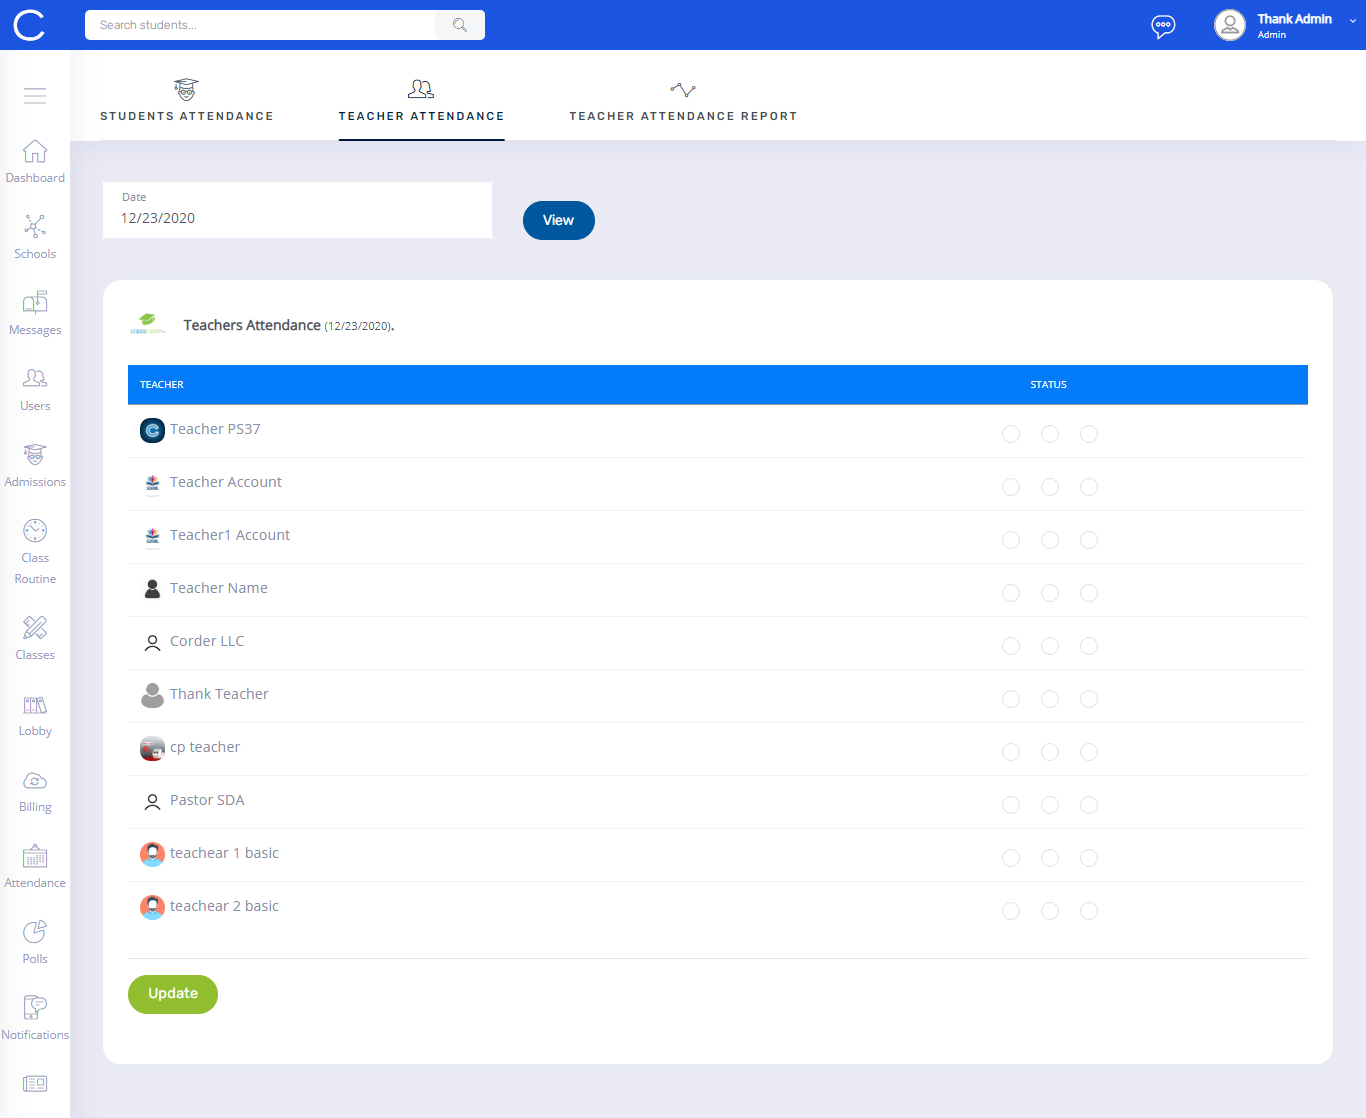Toggle the hamburger sidebar menu
Viewport: 1366px width, 1118px height.
click(35, 96)
